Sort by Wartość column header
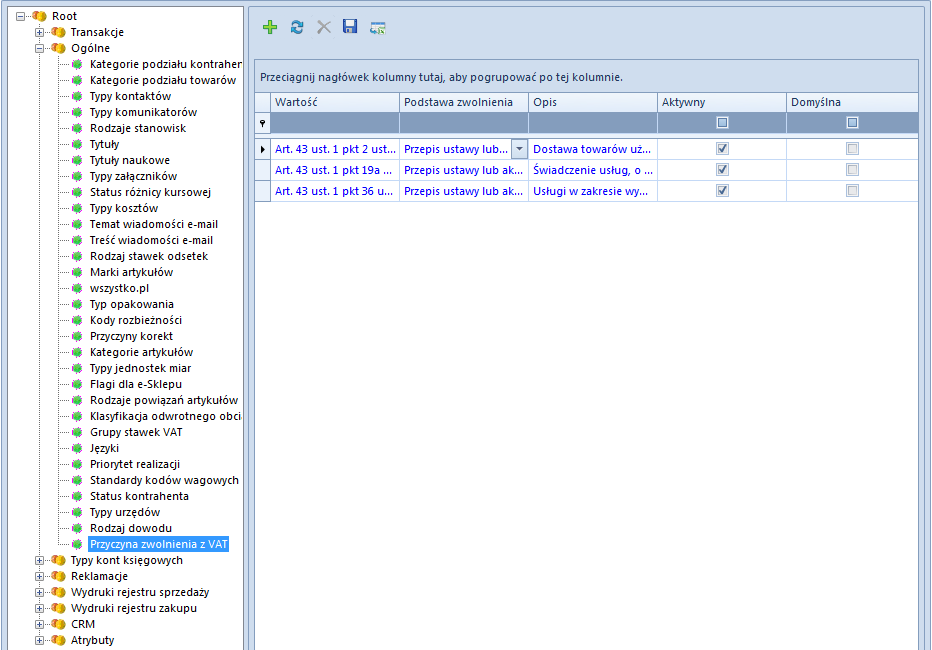Viewport: 932px width, 650px height. (335, 102)
